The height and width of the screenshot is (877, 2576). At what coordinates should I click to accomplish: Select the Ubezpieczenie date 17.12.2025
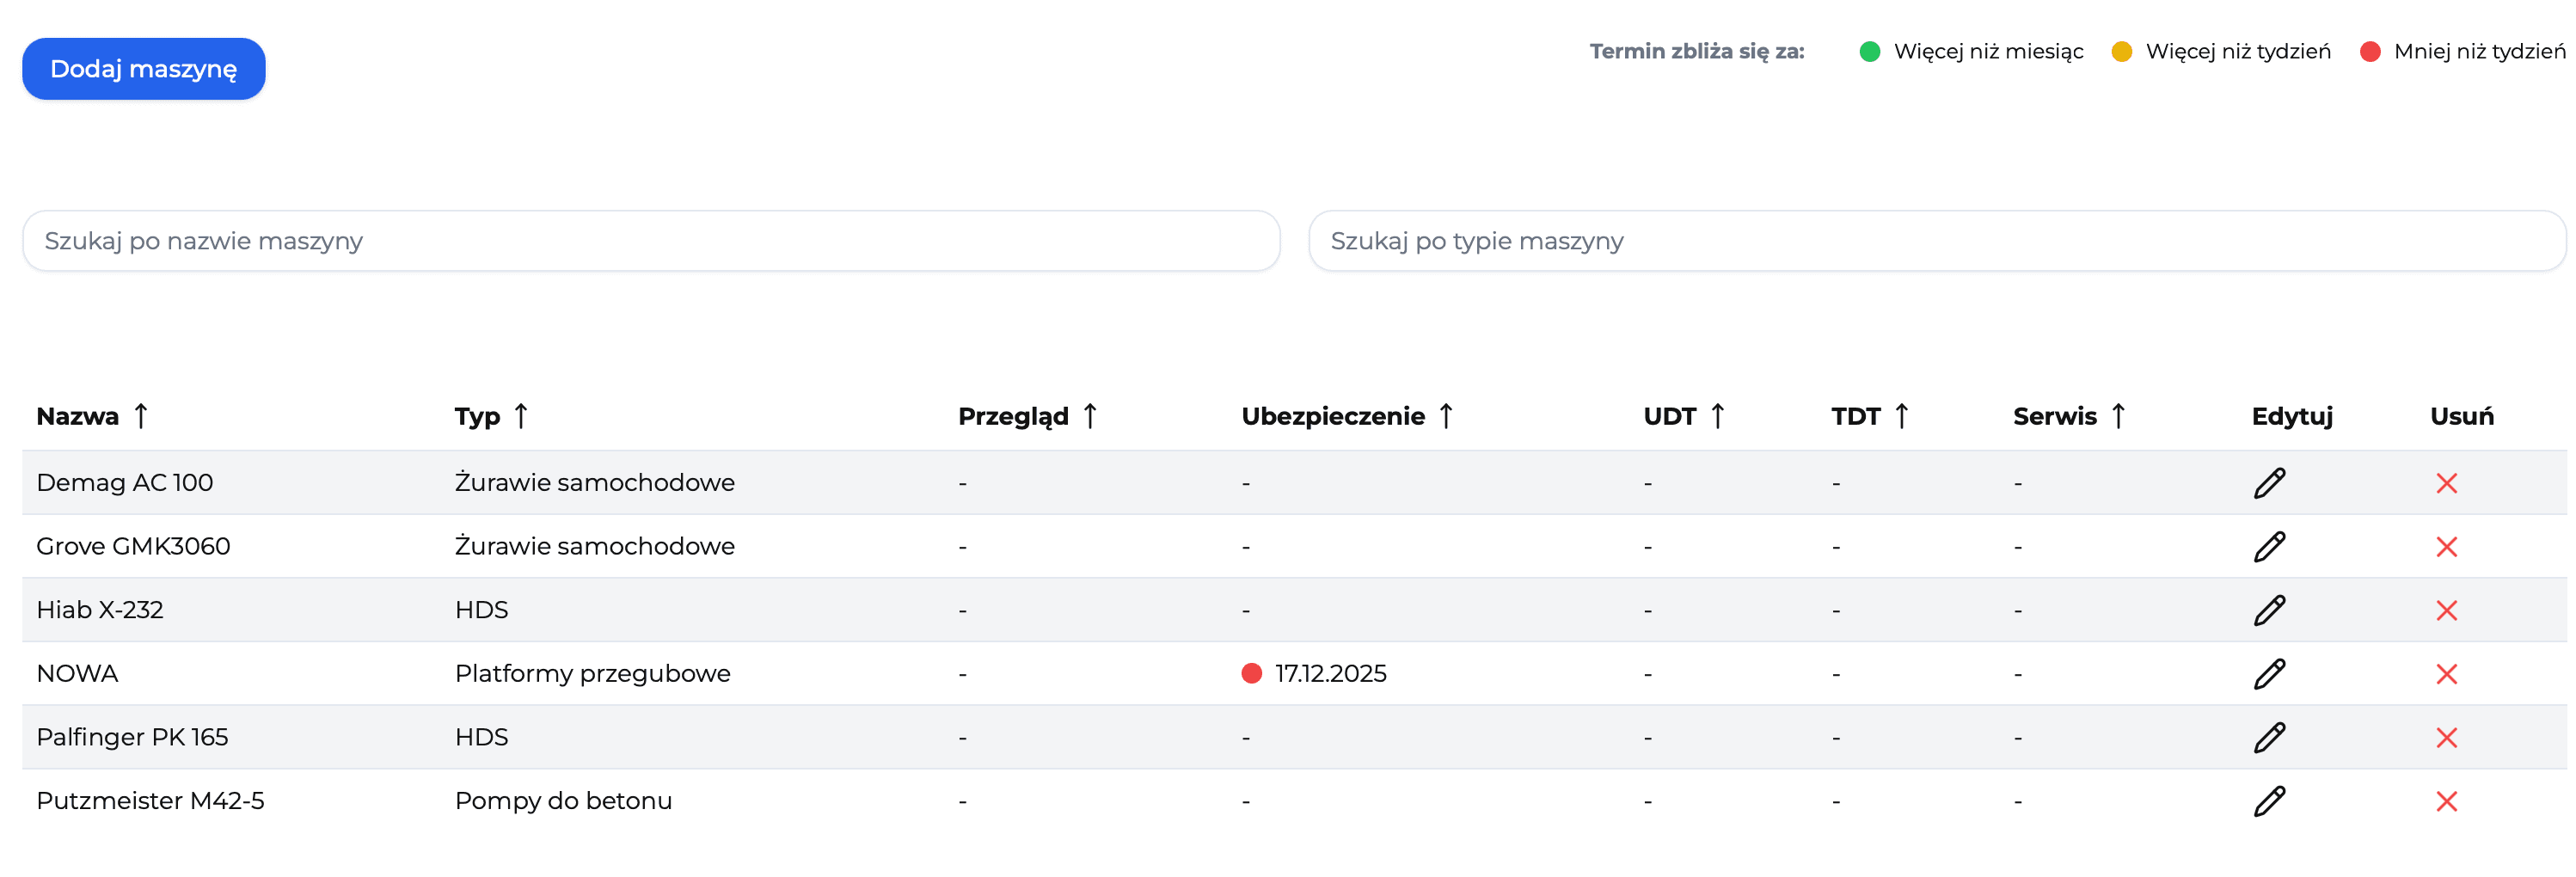(x=1330, y=673)
